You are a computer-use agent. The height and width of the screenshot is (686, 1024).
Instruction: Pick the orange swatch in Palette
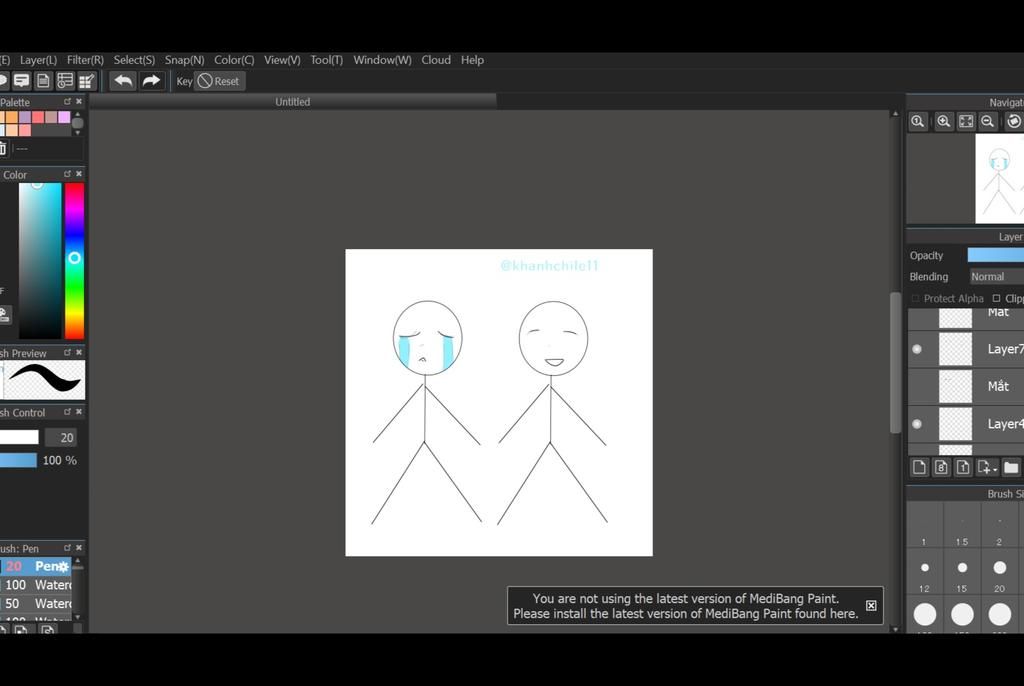coord(12,118)
